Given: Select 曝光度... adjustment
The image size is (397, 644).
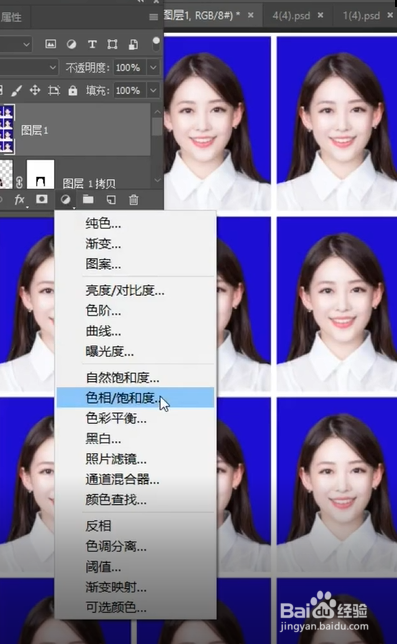Looking at the screenshot, I should point(135,352).
